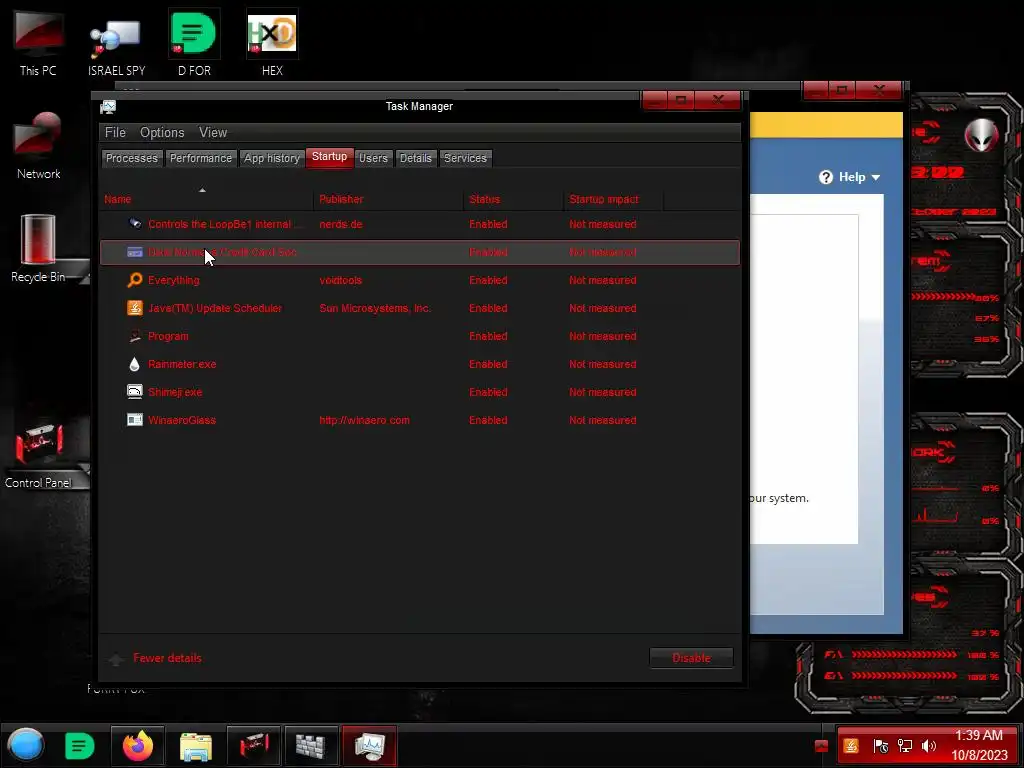The height and width of the screenshot is (768, 1024).
Task: Select the Everything magnifier startup icon
Action: [x=135, y=280]
